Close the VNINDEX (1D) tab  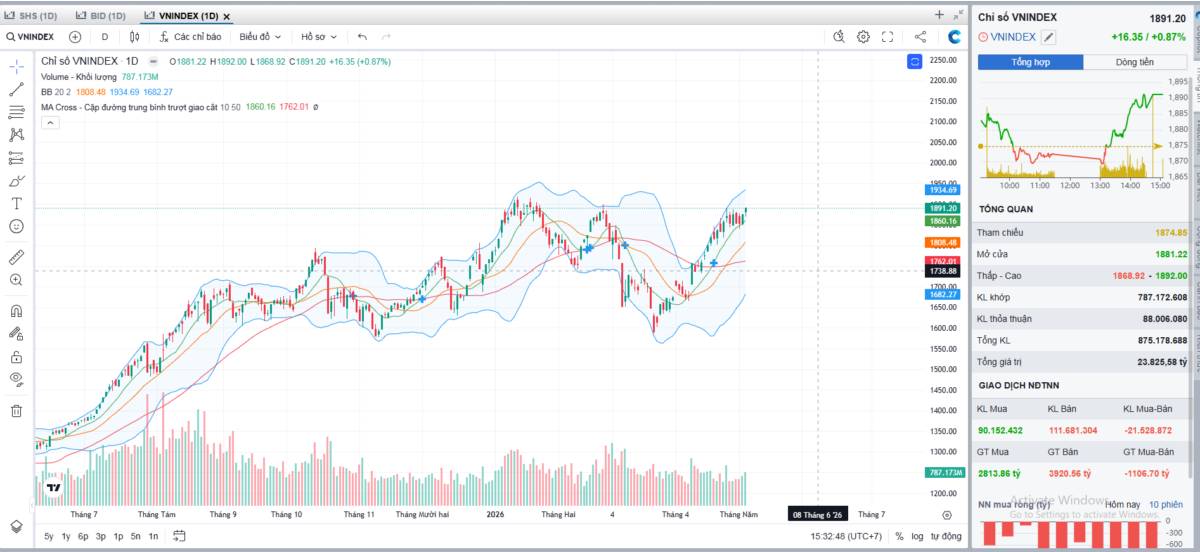tap(226, 17)
